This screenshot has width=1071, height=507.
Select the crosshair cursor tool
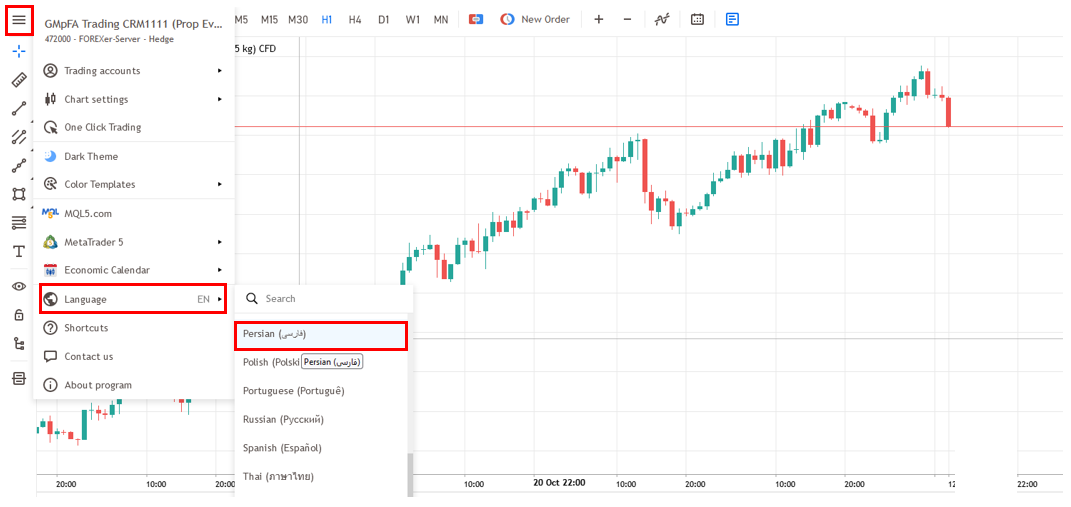click(x=19, y=51)
